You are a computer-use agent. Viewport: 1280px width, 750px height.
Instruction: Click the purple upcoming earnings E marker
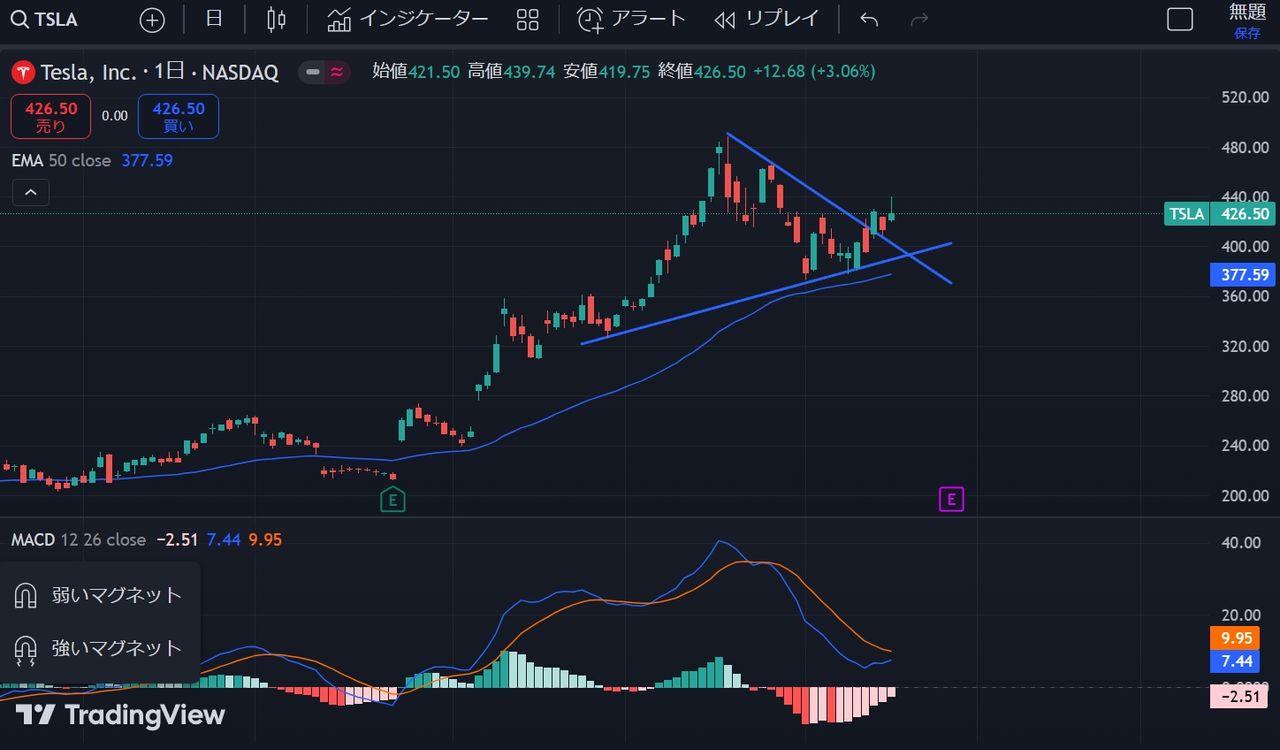951,499
